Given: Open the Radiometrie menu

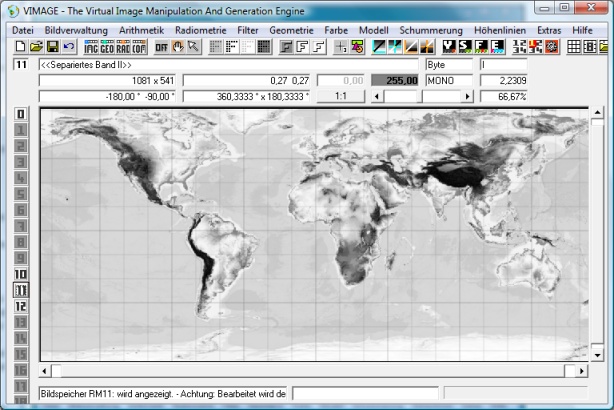Looking at the screenshot, I should point(200,30).
